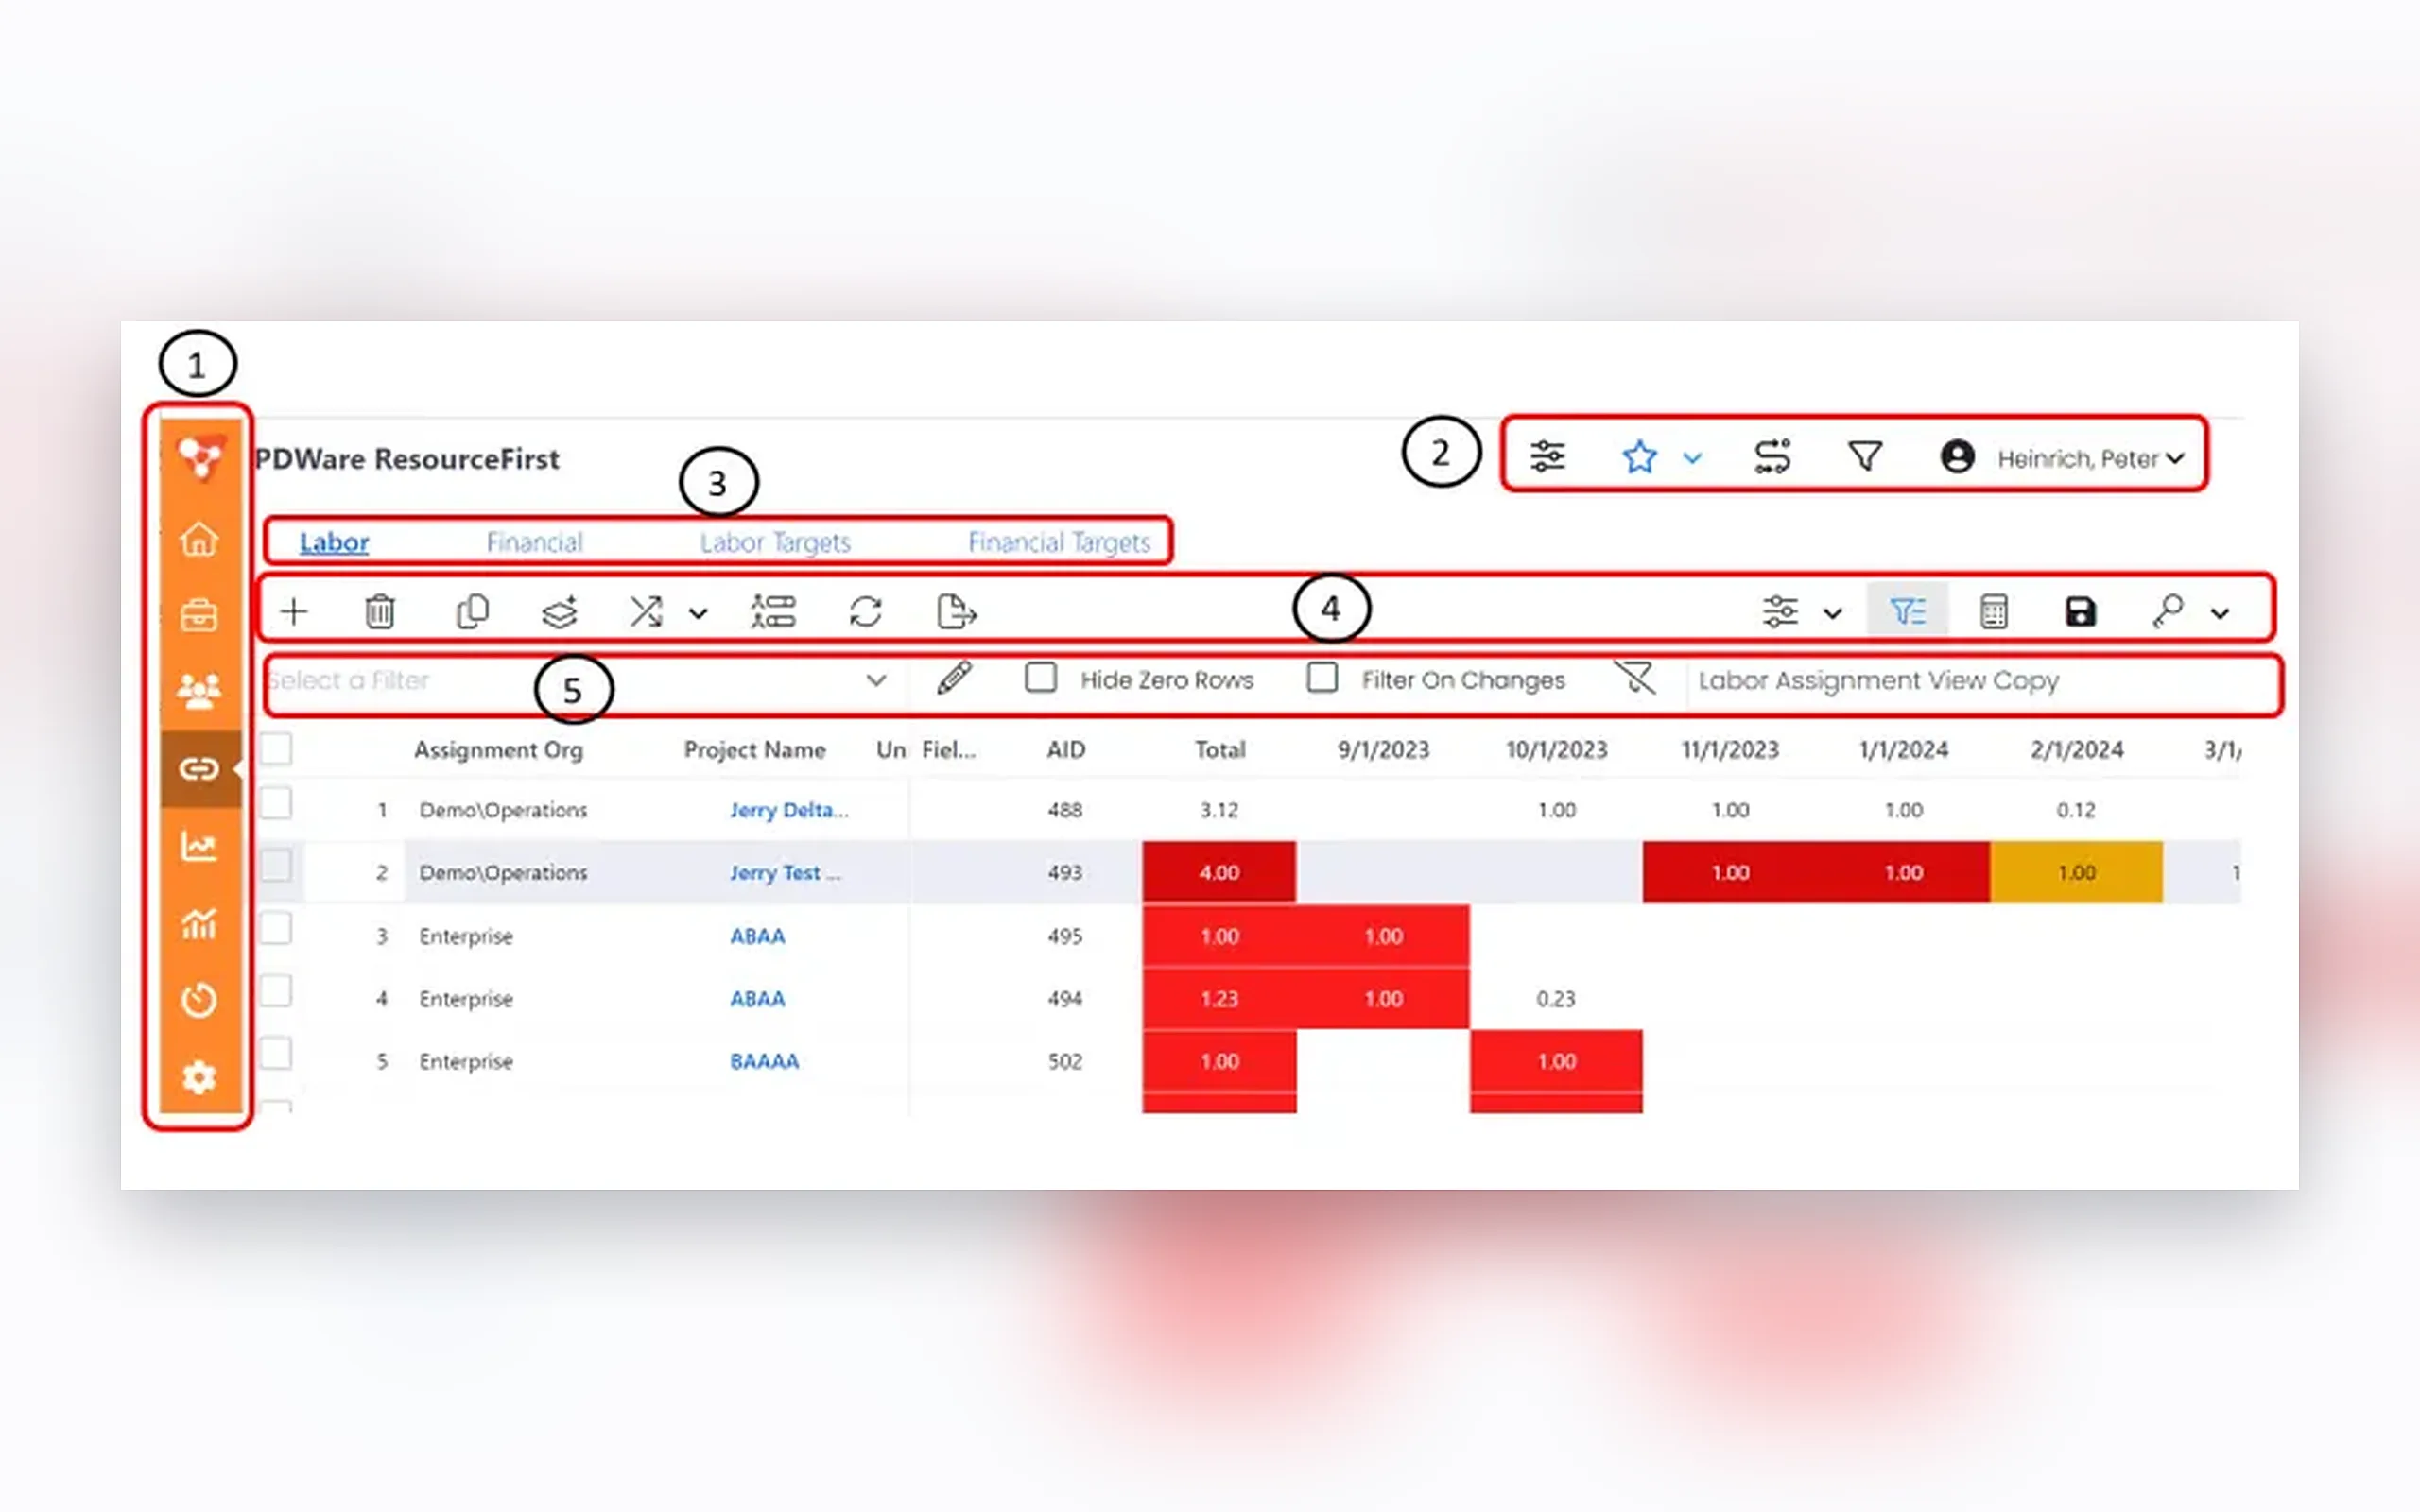This screenshot has width=2420, height=1512.
Task: Click the stacked layers add icon
Action: [560, 611]
